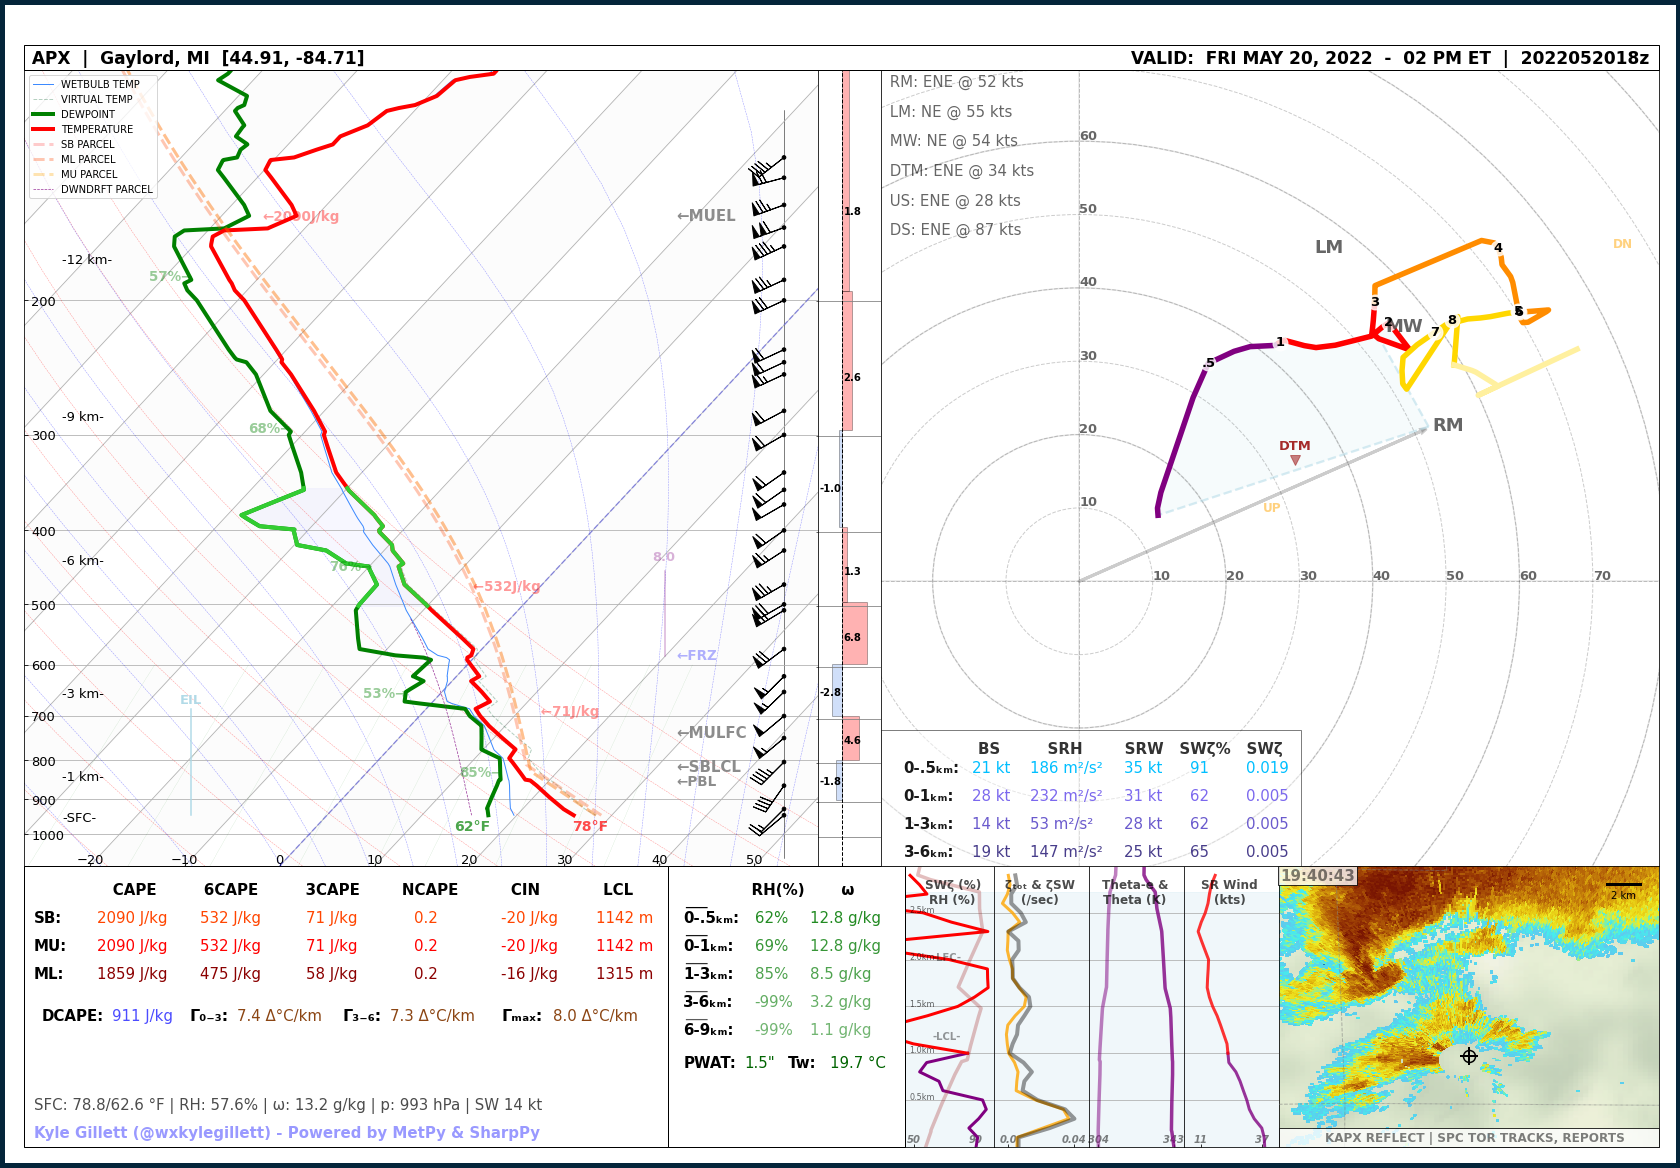Click the crosshair marker on the radar map
This screenshot has height=1168, width=1680.
1468,1056
